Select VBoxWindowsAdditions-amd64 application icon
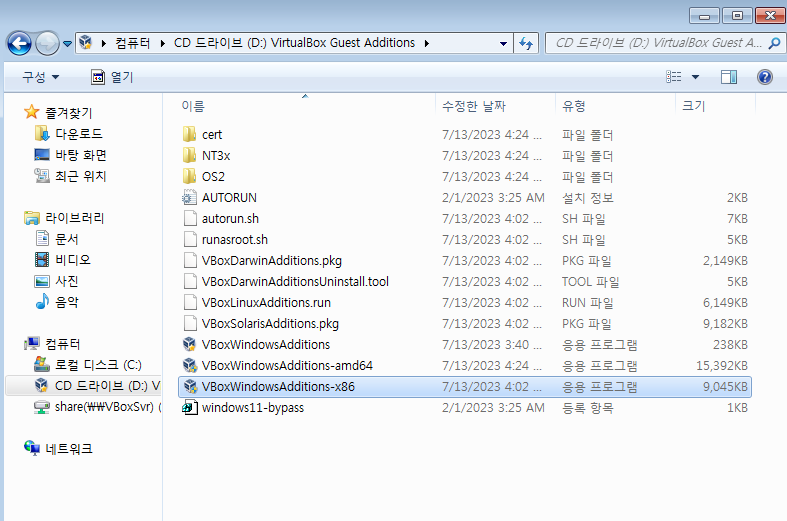This screenshot has width=787, height=521. click(189, 365)
